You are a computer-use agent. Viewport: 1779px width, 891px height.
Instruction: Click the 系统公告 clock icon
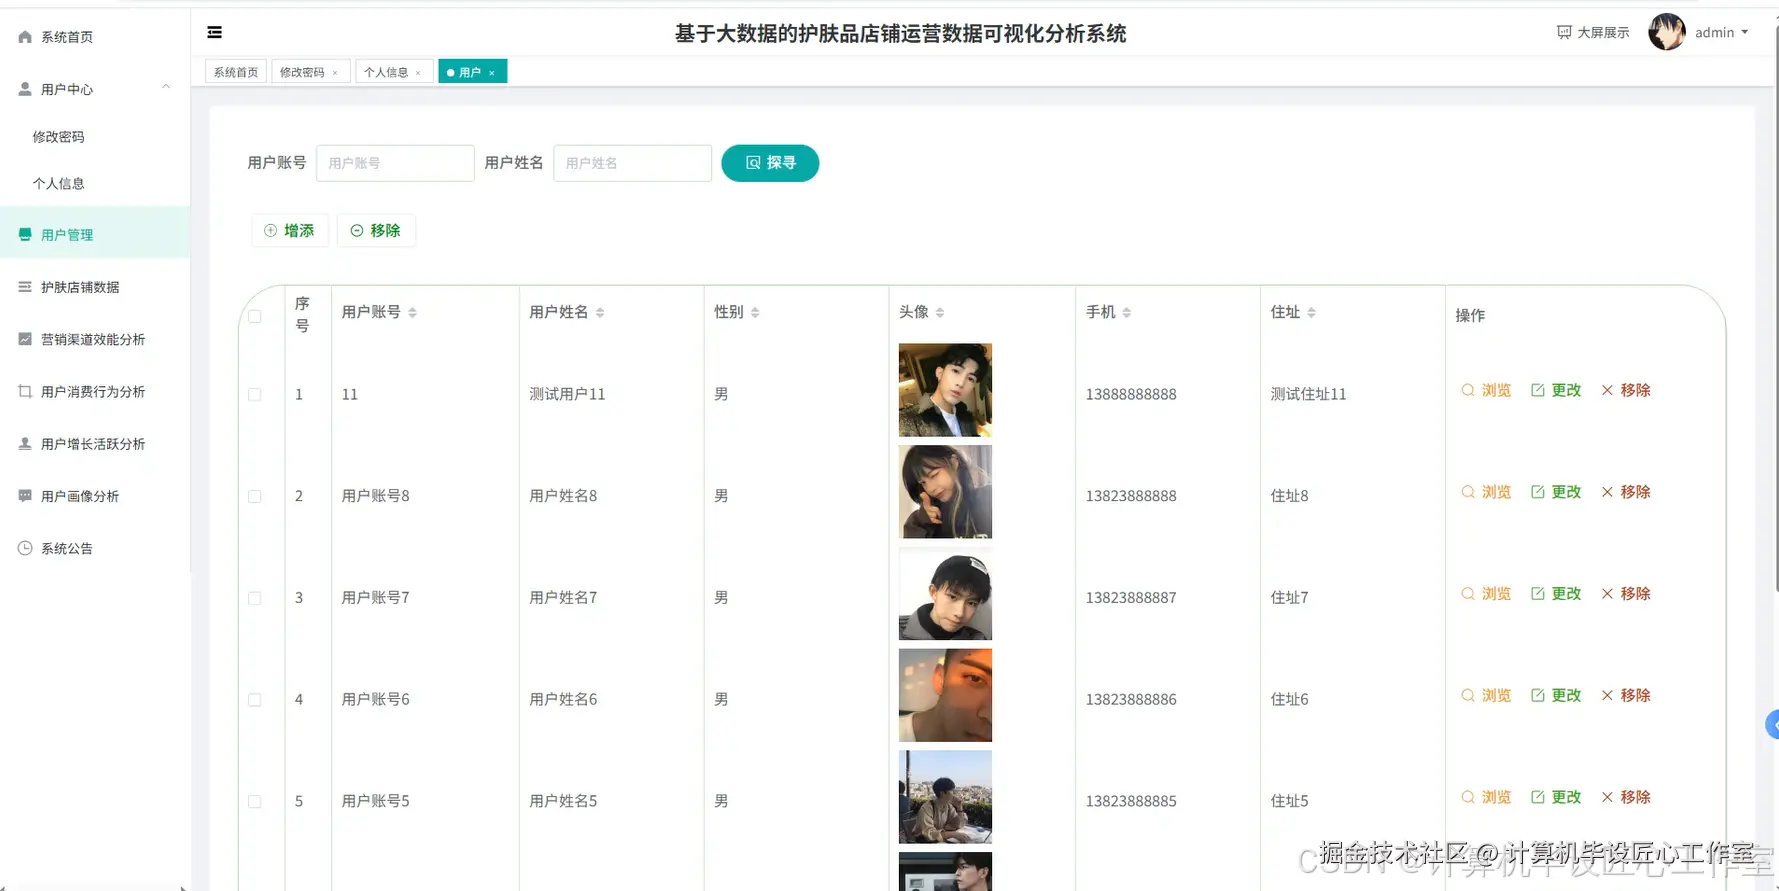(25, 548)
